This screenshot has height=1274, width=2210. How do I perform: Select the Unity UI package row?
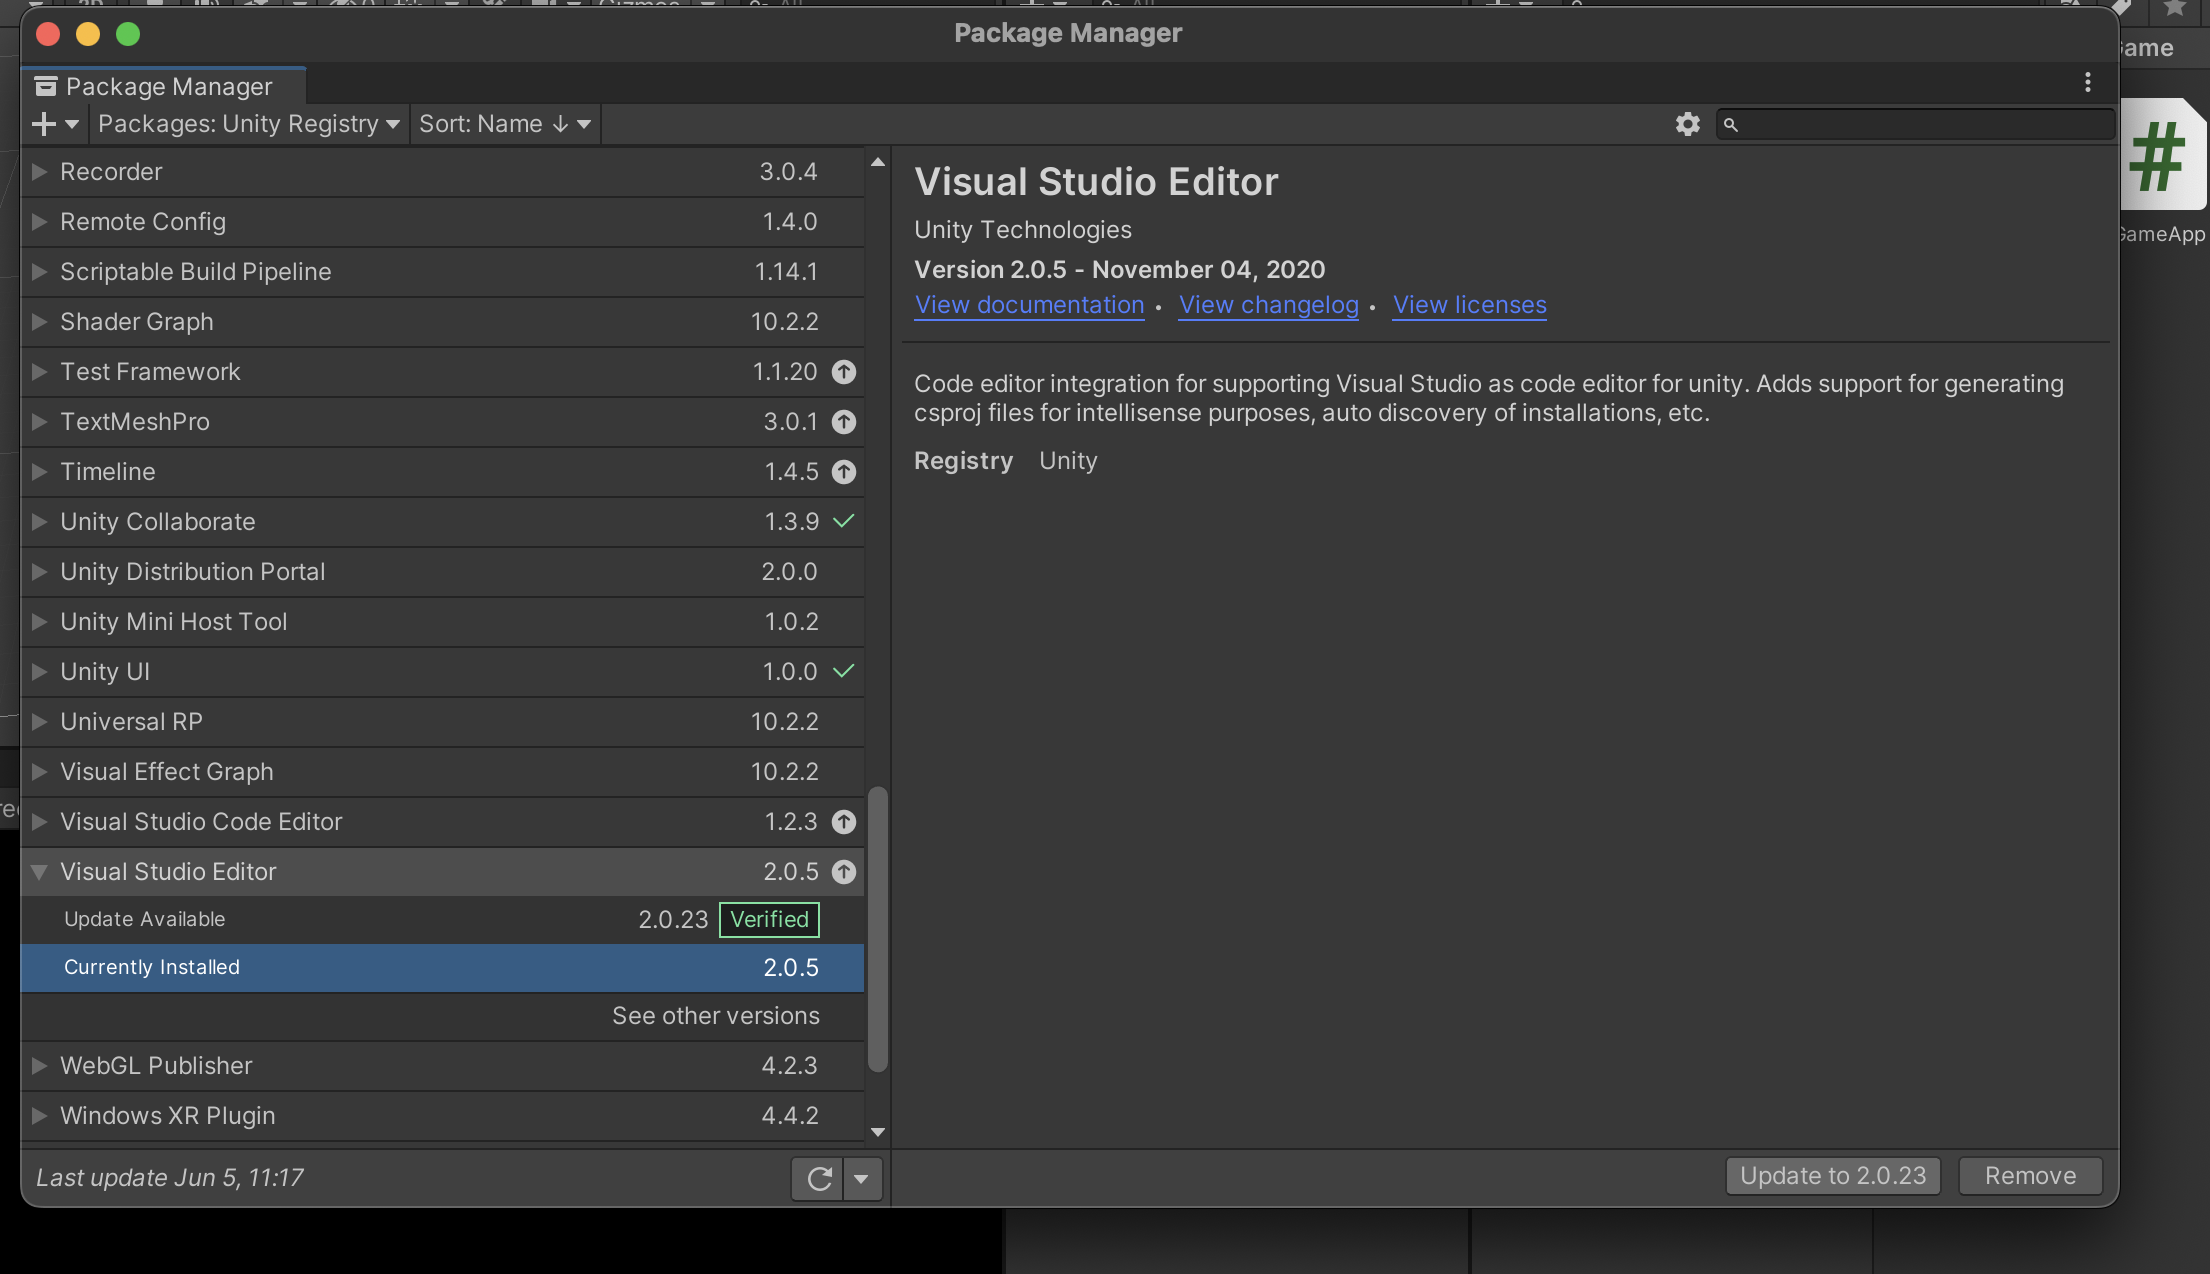443,672
